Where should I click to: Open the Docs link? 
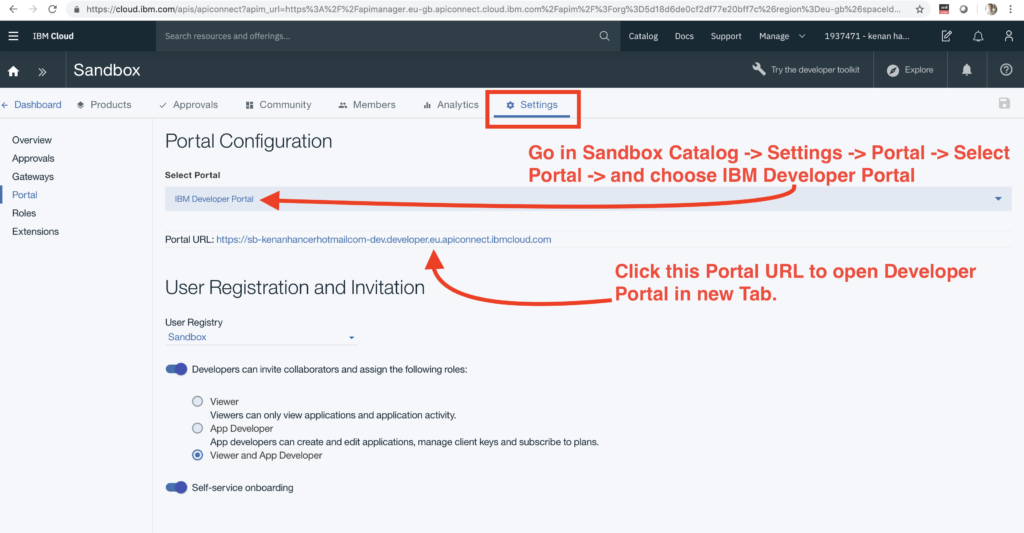click(x=684, y=36)
